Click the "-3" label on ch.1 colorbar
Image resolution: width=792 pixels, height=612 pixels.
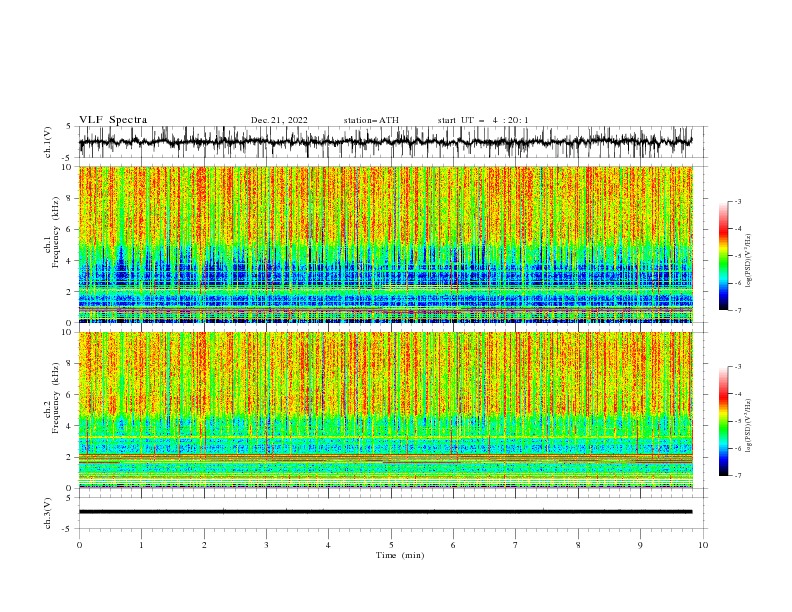tap(738, 201)
